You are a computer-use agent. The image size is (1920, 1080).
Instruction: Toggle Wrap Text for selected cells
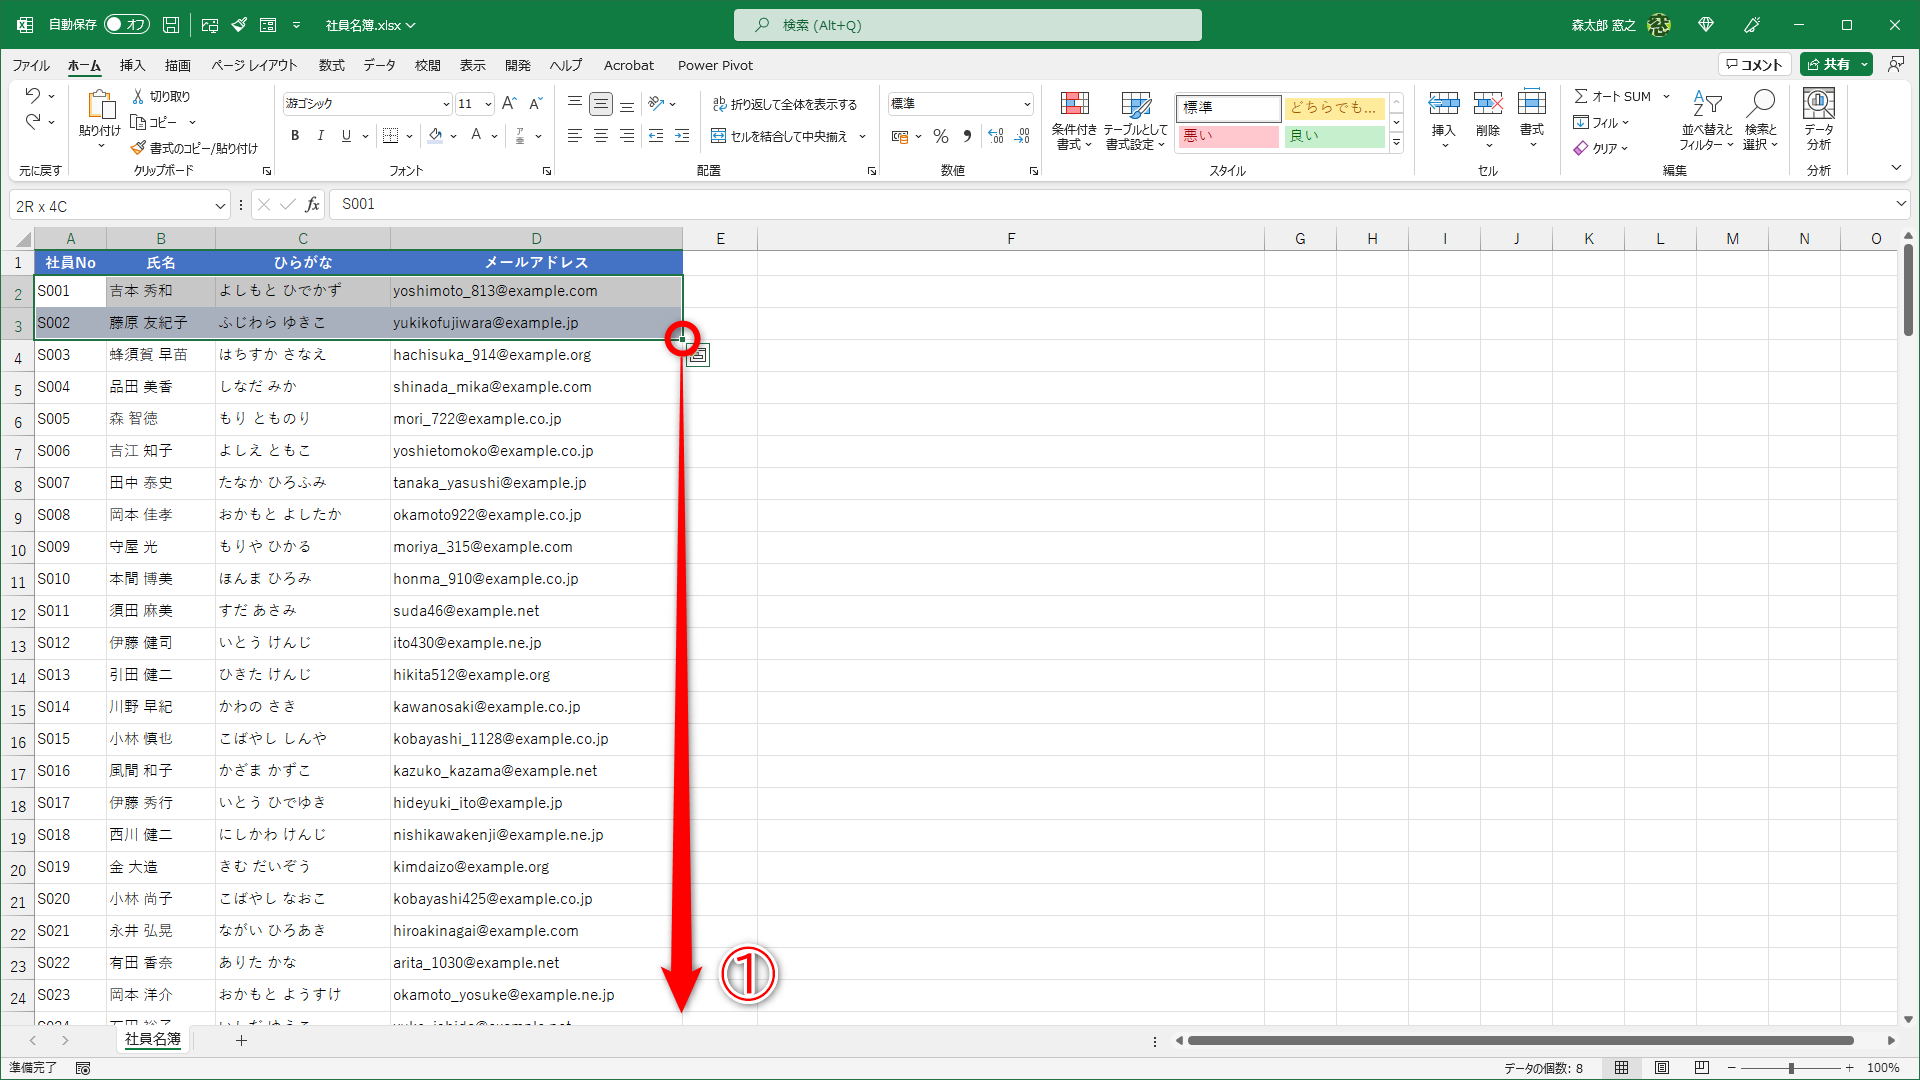pyautogui.click(x=785, y=104)
